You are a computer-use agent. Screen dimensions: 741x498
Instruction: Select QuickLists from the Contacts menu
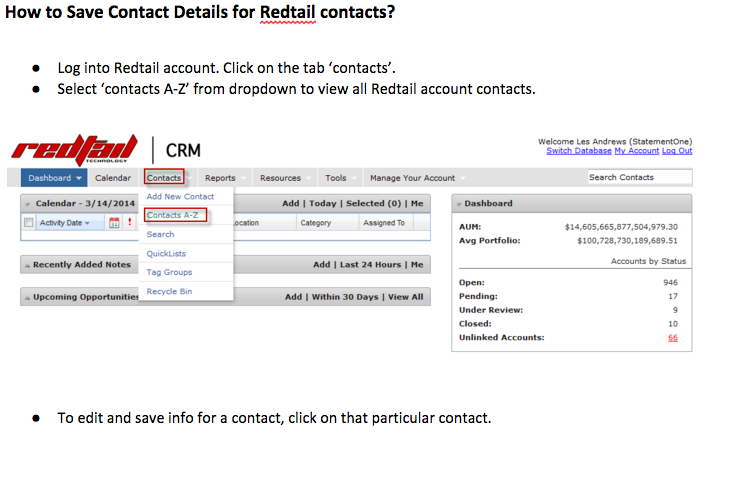[x=166, y=253]
